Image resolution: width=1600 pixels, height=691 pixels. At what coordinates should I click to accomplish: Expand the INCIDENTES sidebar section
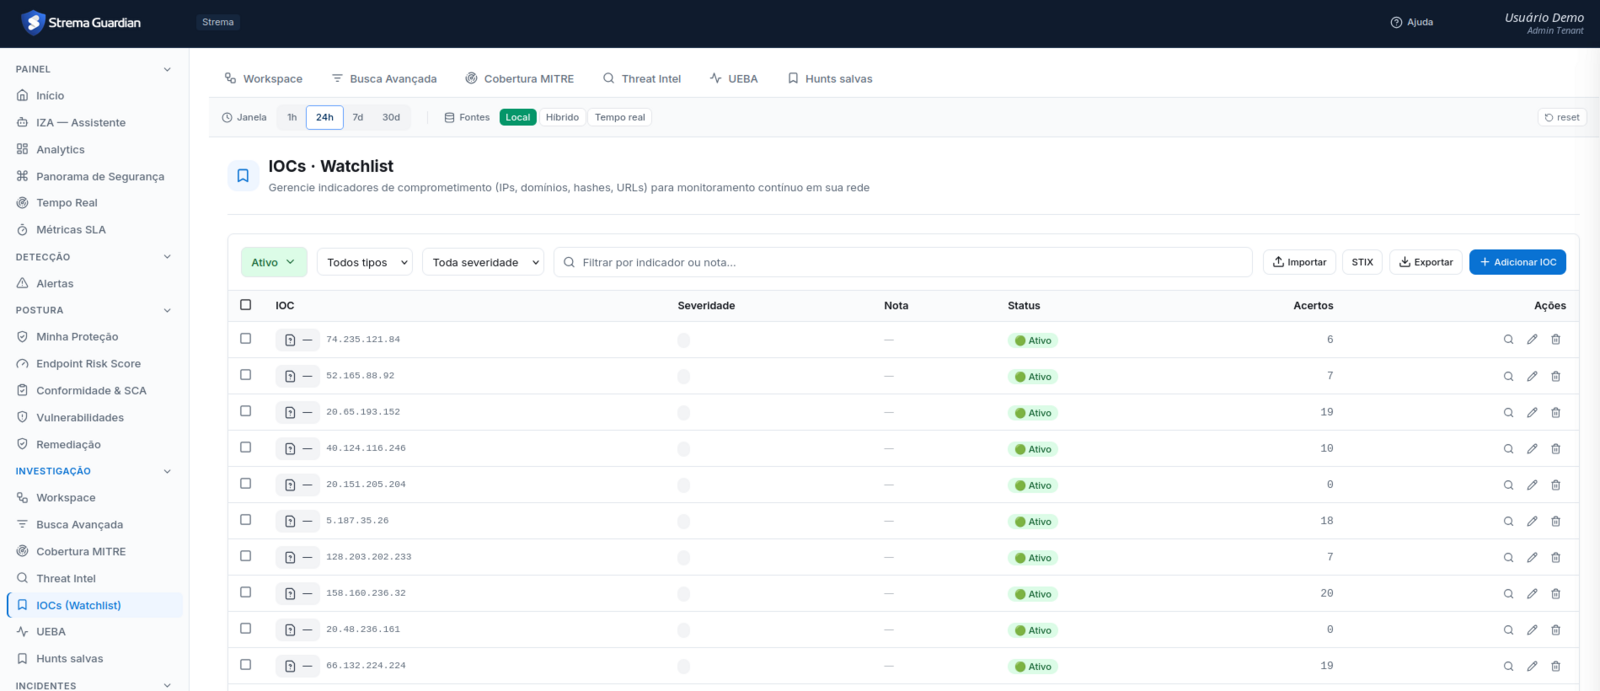point(167,685)
